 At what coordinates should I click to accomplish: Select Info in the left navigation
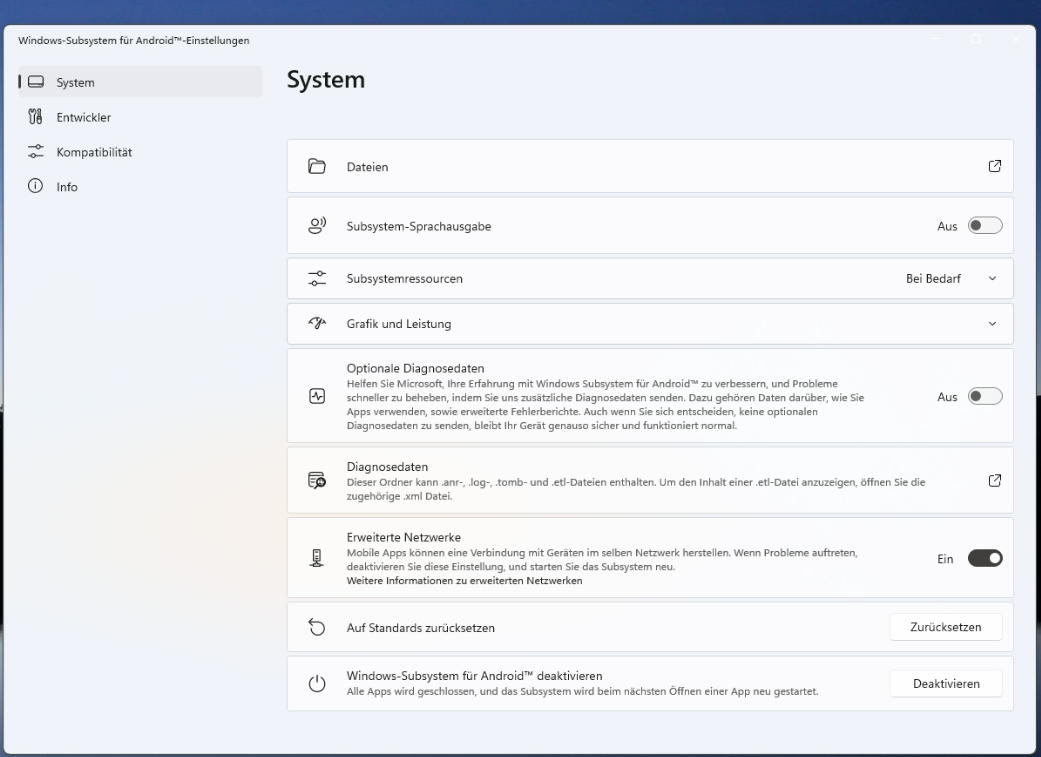click(67, 187)
